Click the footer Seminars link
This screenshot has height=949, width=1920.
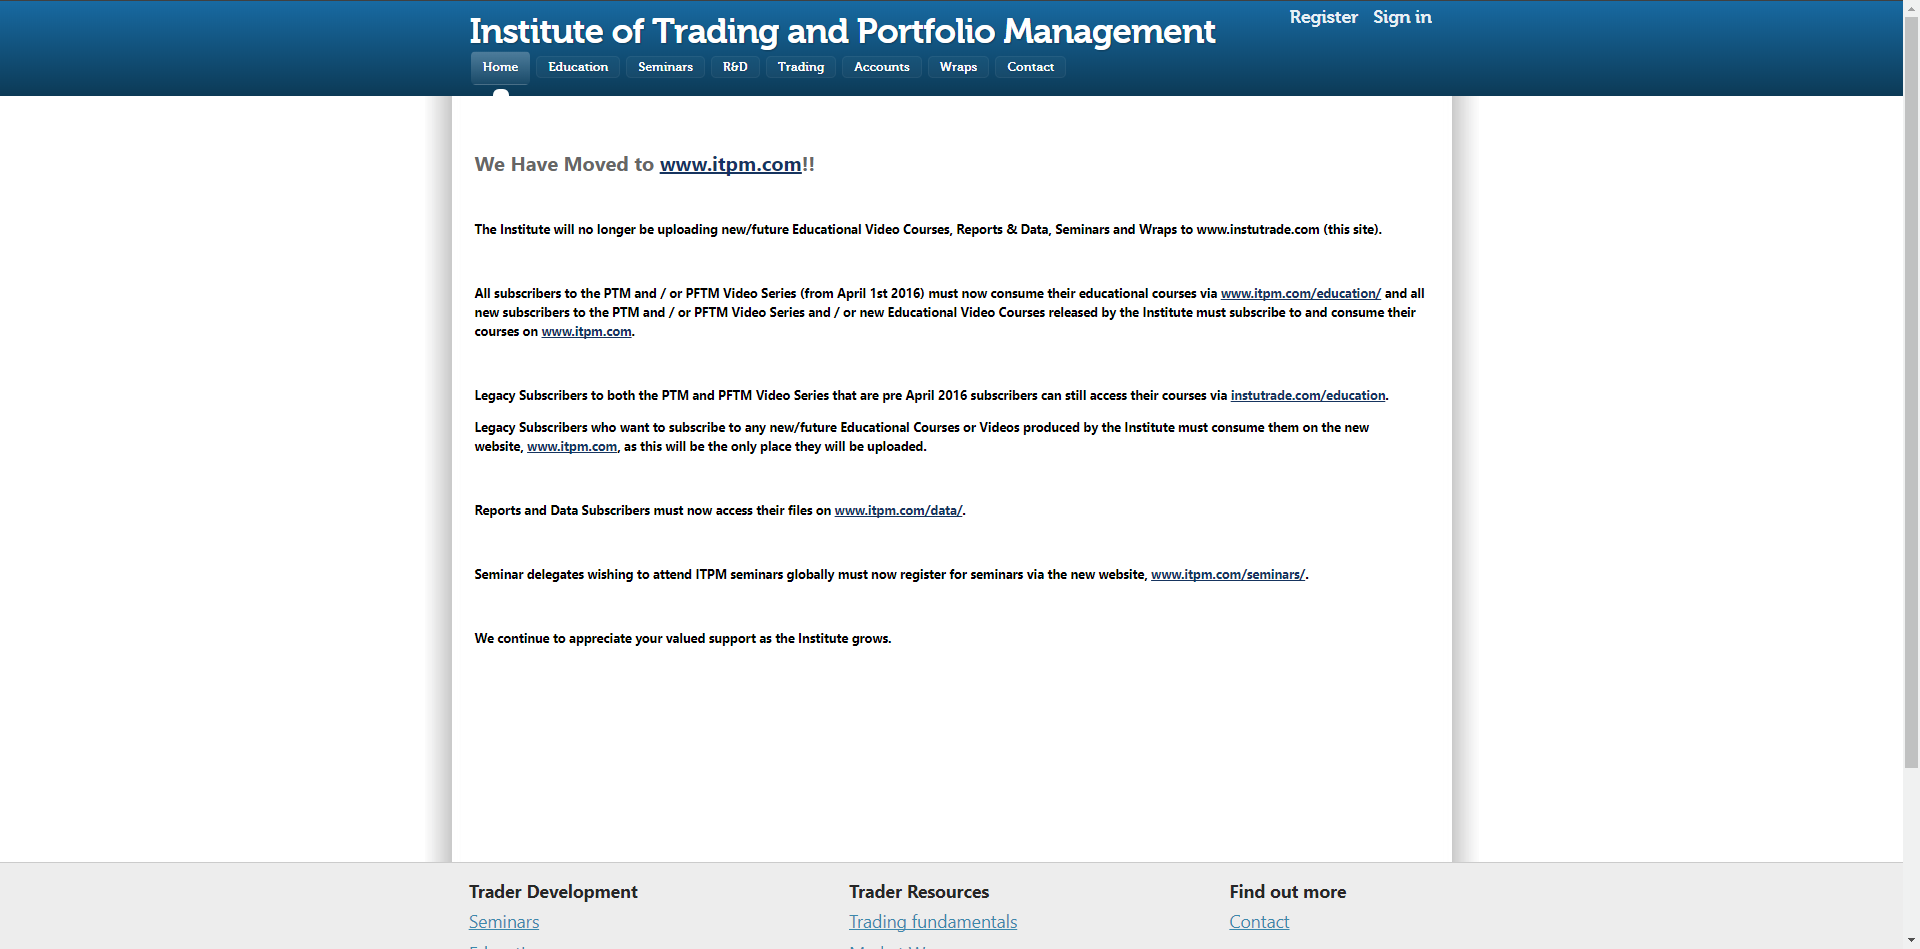(x=504, y=922)
